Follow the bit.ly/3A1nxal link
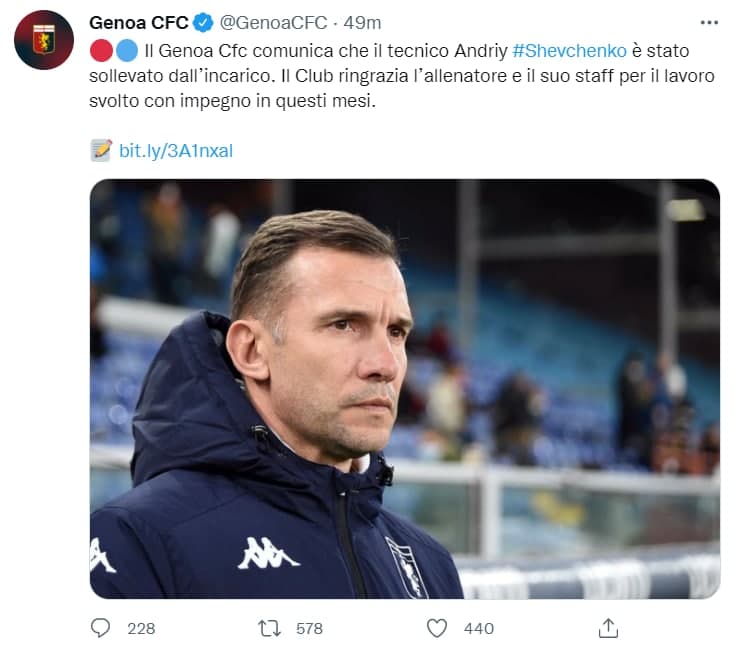 [176, 150]
